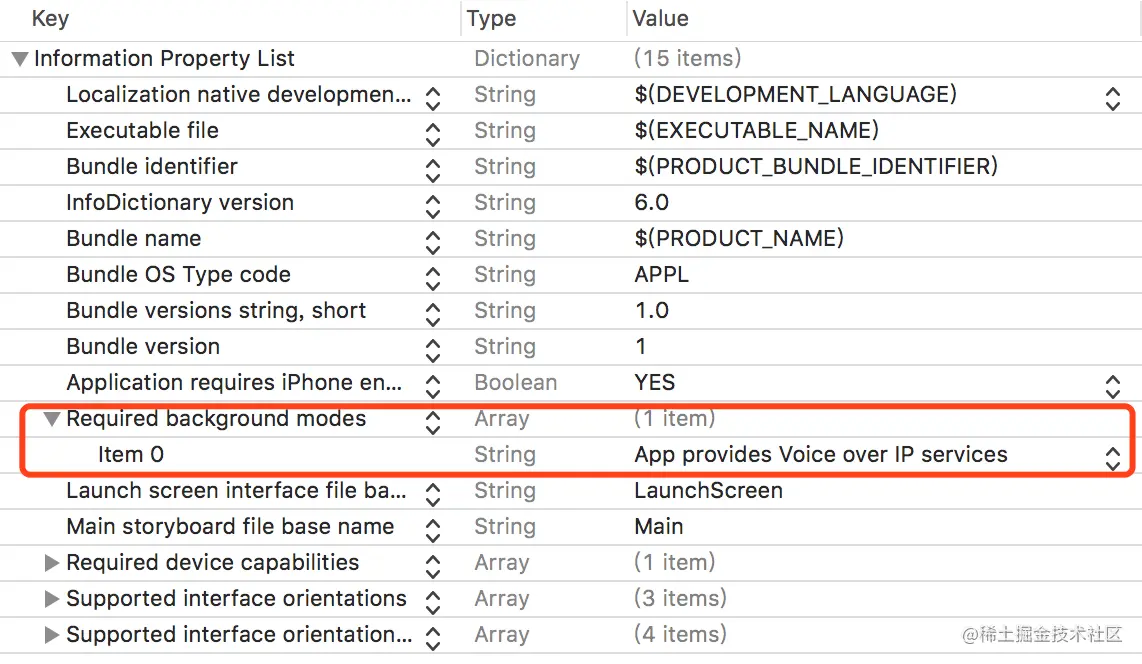The height and width of the screenshot is (664, 1142).
Task: Click the Type column header
Action: (491, 19)
